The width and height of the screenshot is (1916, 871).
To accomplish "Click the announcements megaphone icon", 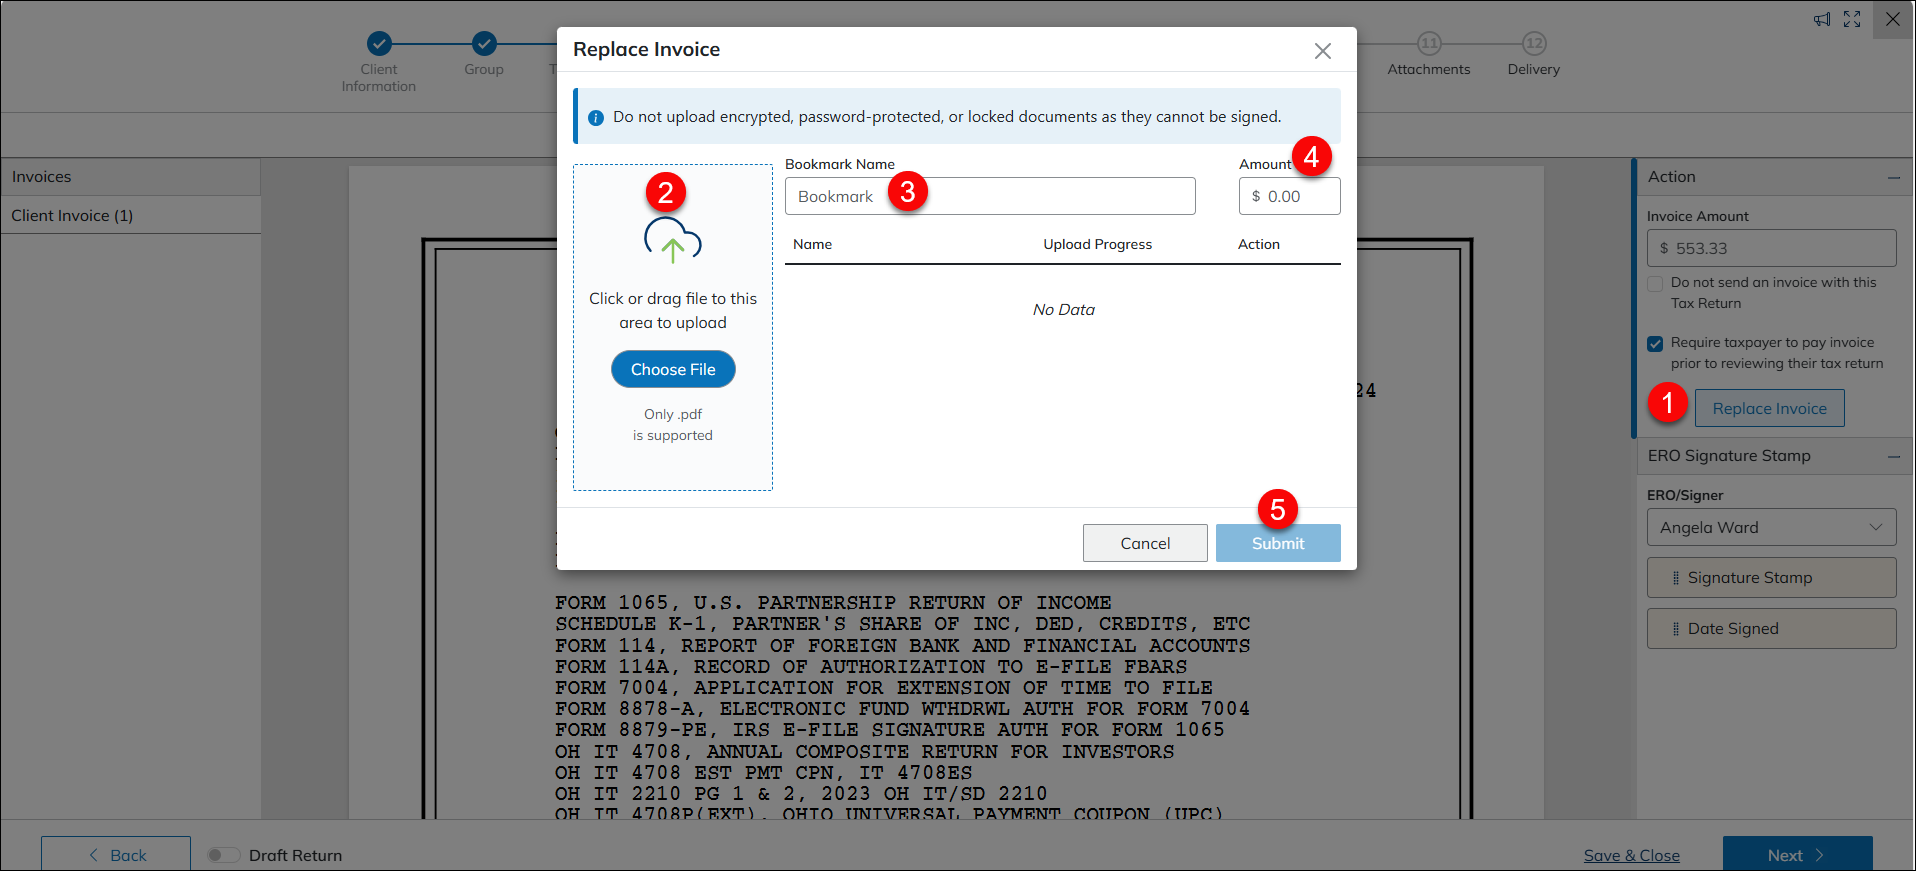I will (x=1822, y=19).
